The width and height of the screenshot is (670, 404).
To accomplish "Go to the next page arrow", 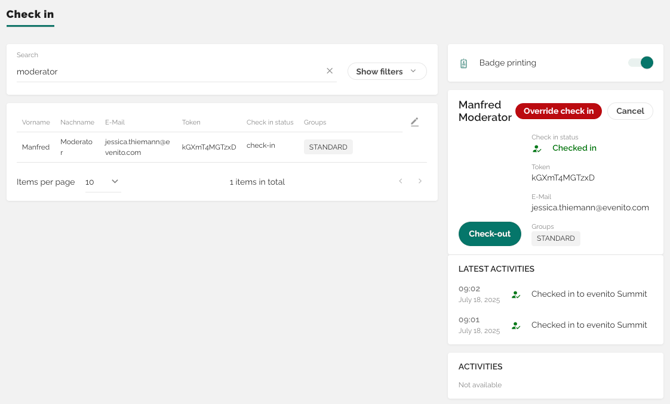I will [x=420, y=182].
